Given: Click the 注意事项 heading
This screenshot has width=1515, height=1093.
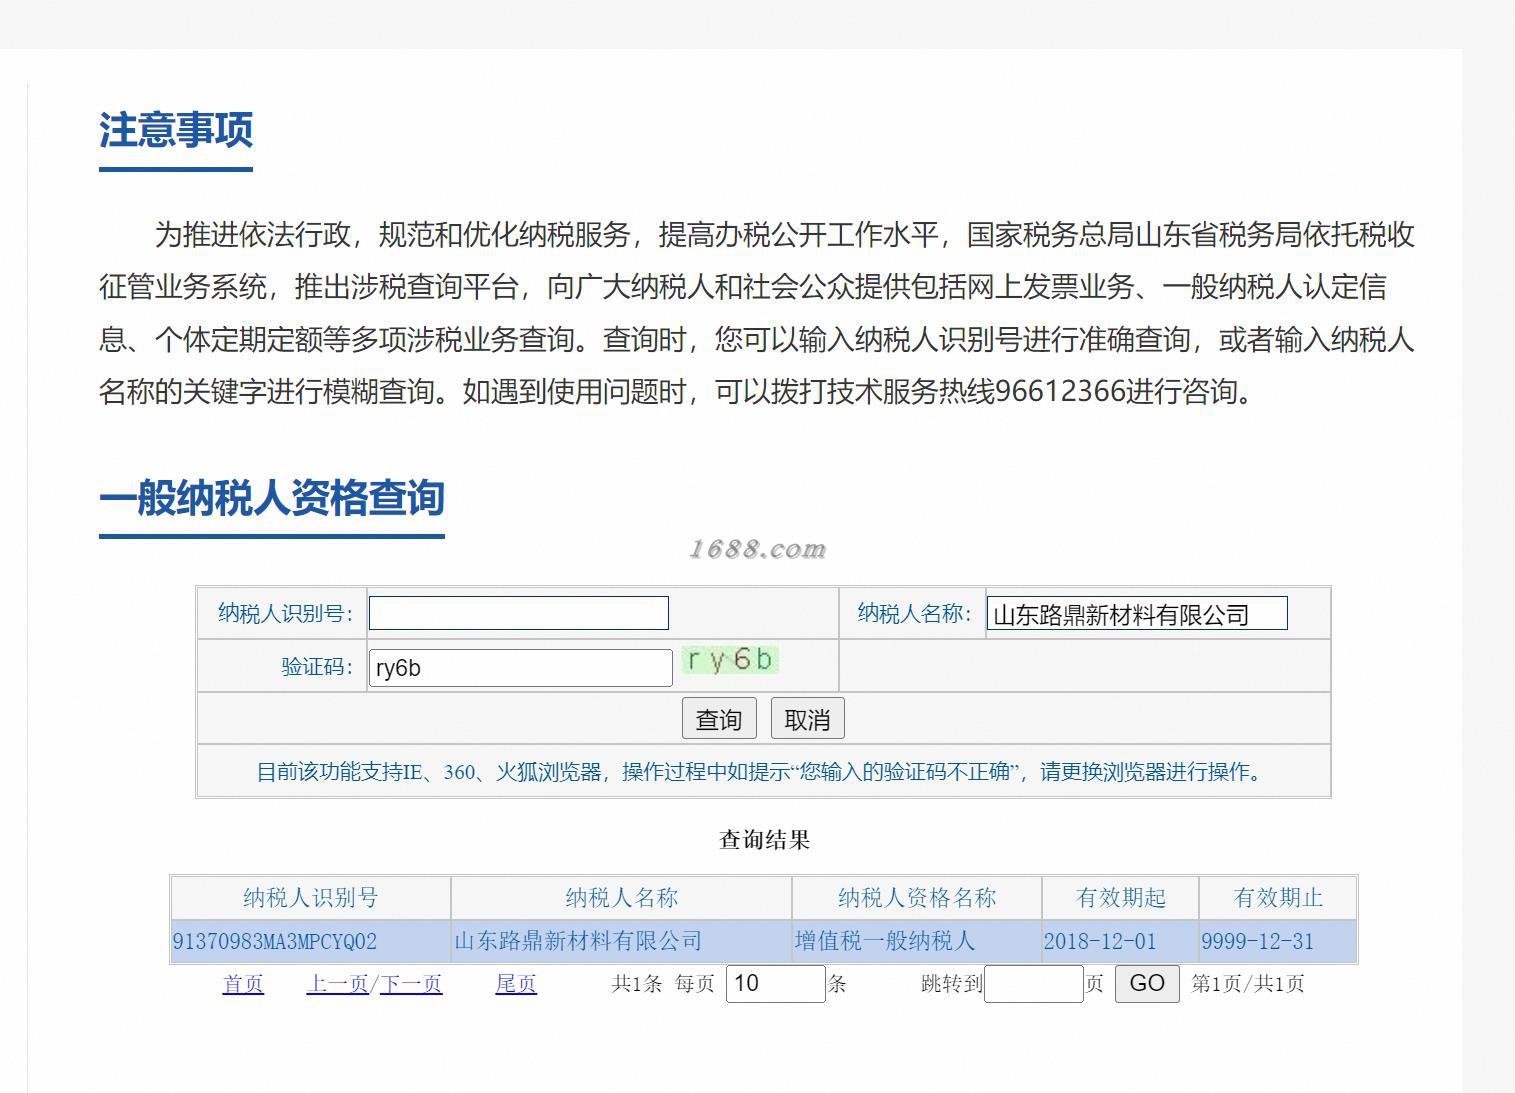Looking at the screenshot, I should (176, 130).
